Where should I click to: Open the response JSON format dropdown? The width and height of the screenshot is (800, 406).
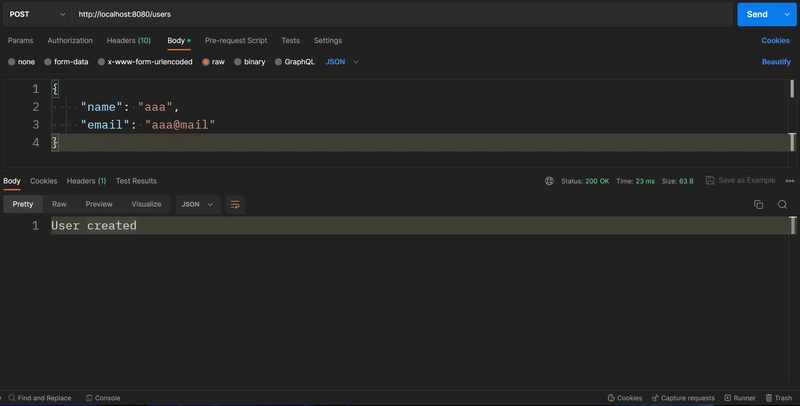pos(198,205)
